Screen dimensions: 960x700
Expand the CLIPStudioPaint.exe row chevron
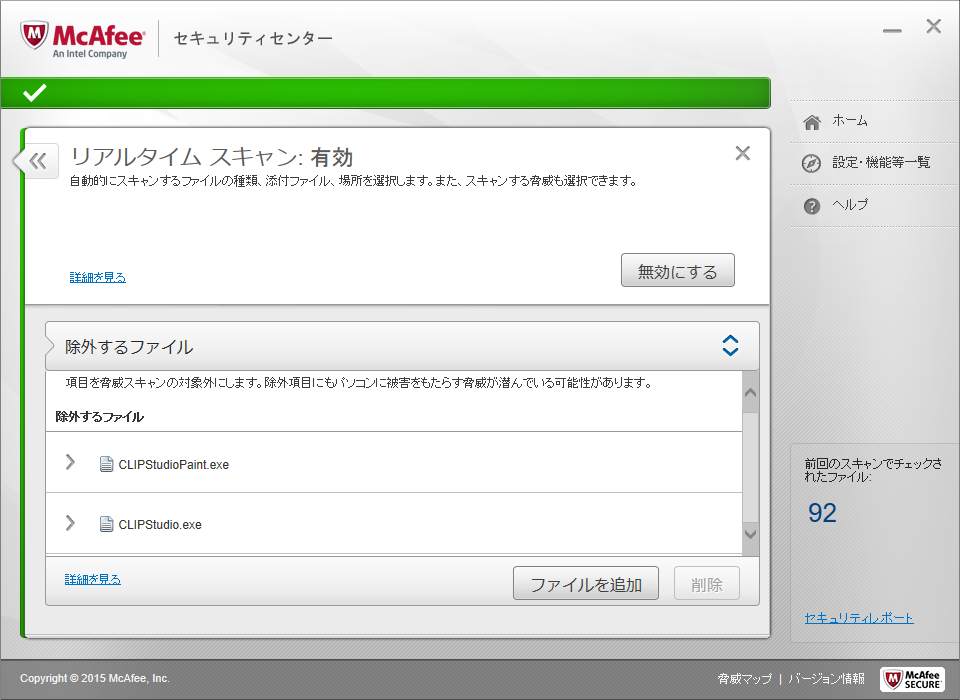click(x=70, y=462)
